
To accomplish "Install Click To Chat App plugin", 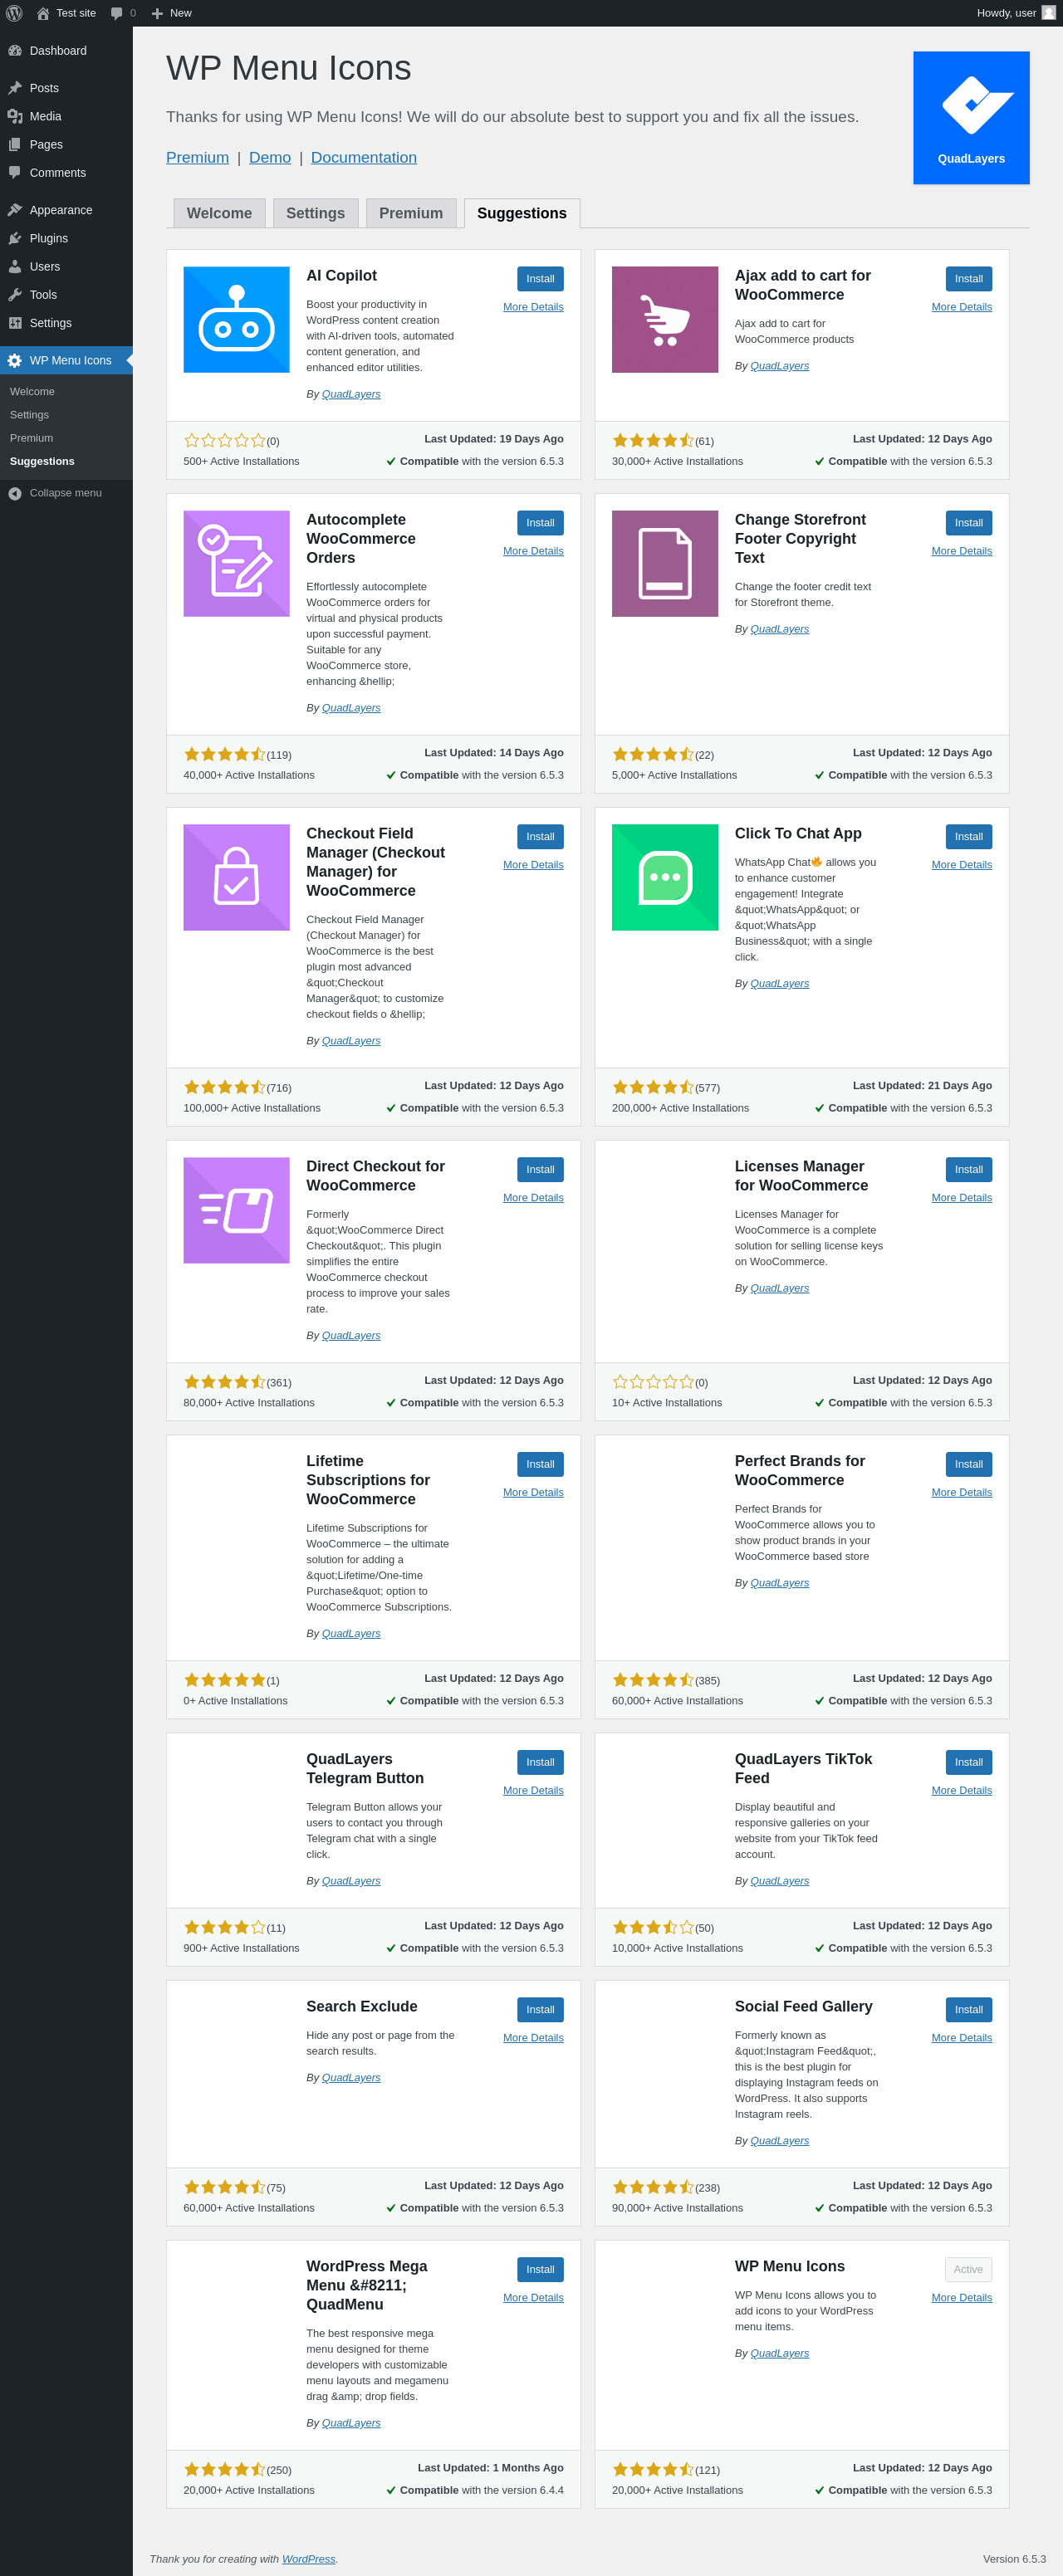I will coord(969,837).
